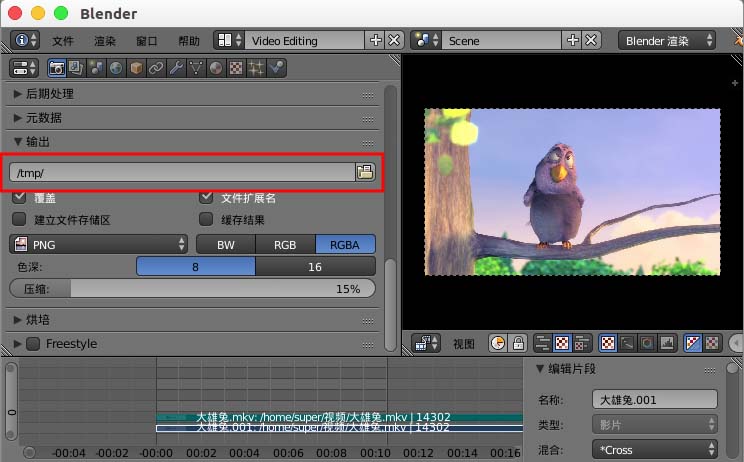Enable the 建立文件存储区 checkbox
744x462 pixels.
pyautogui.click(x=19, y=219)
